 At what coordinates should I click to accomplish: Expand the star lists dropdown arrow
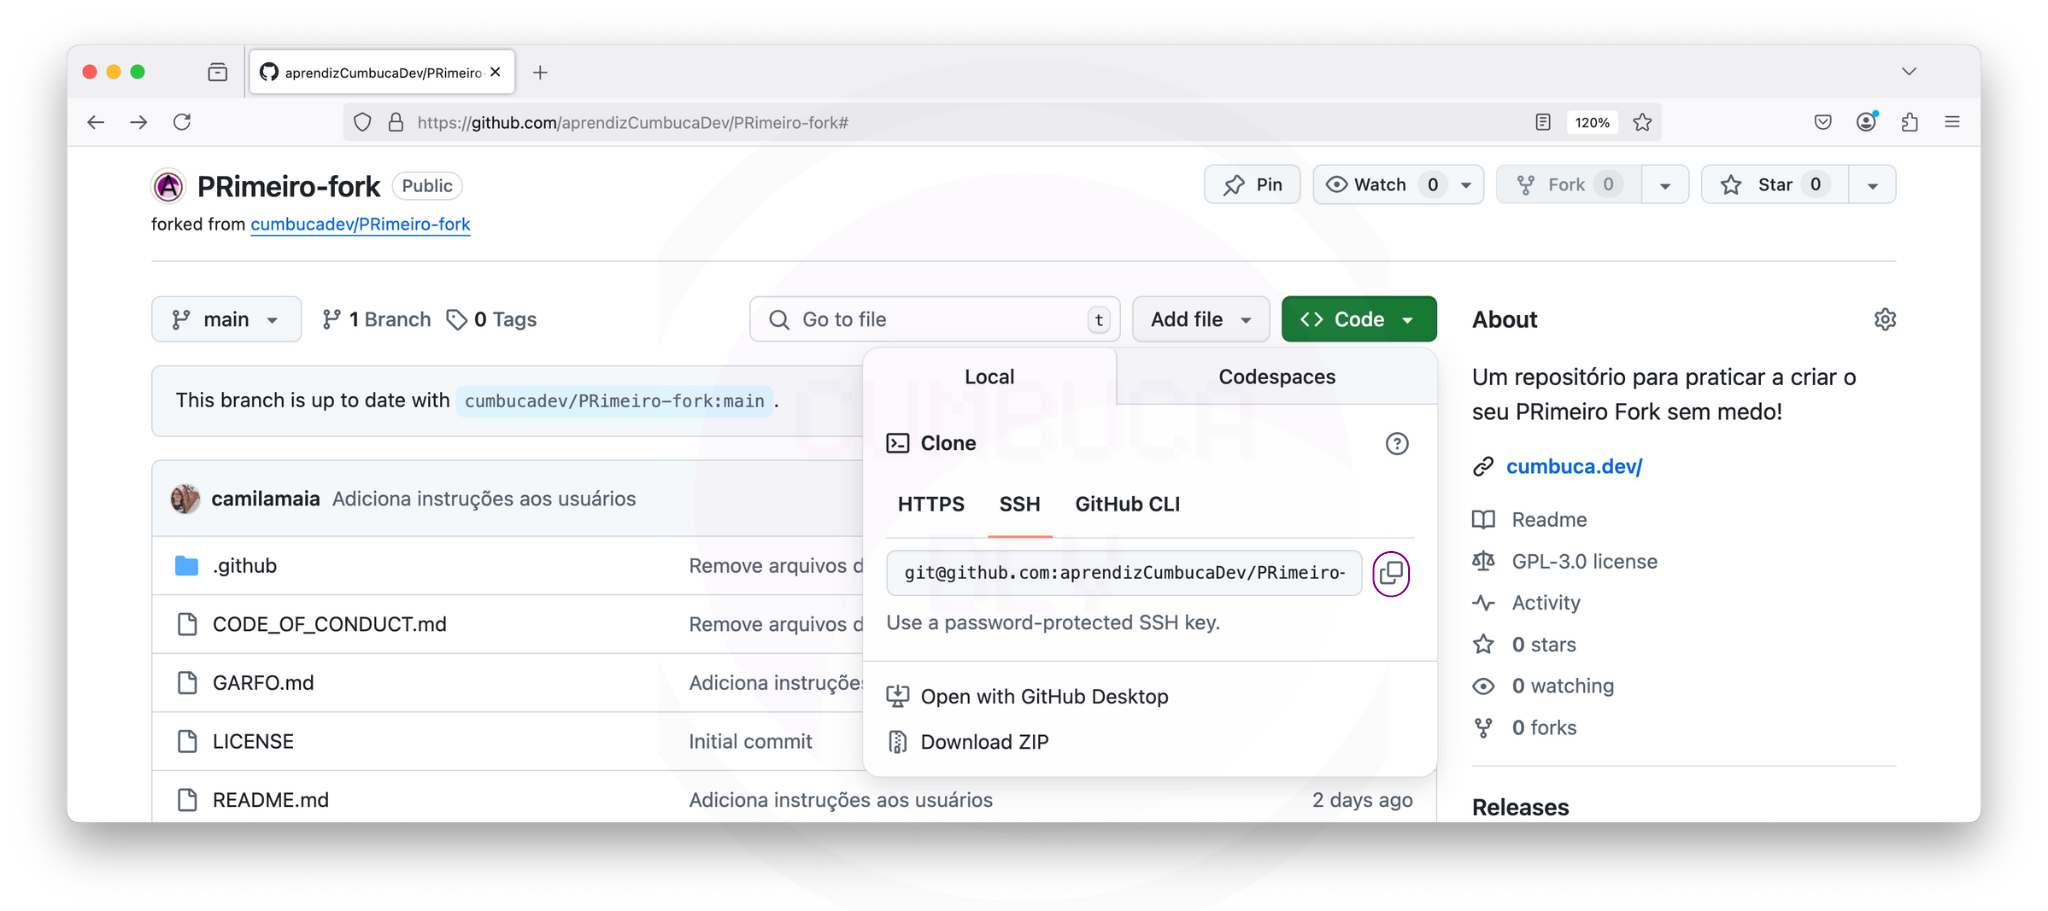click(x=1872, y=186)
